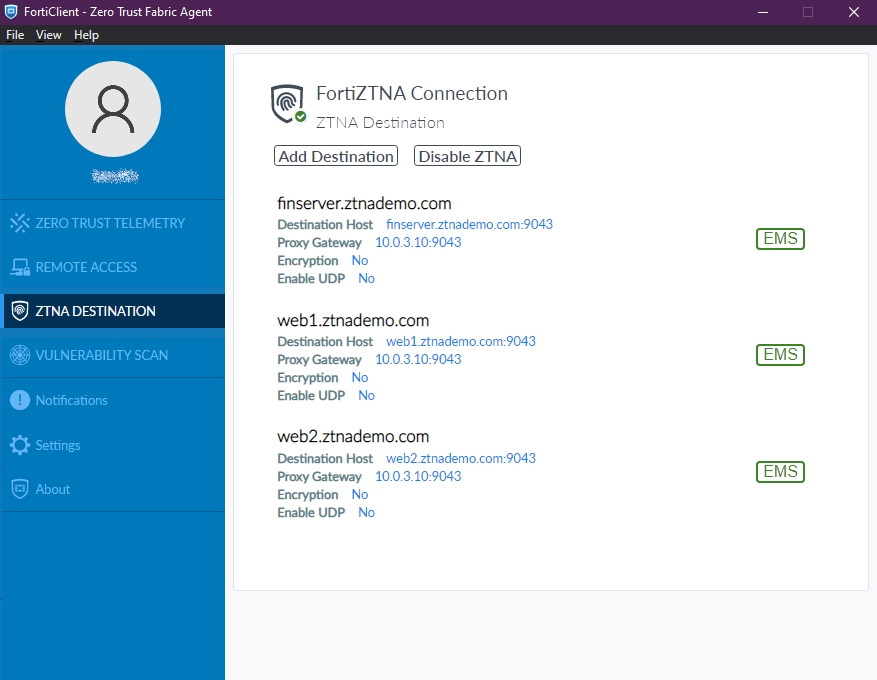Click Enable UDP No value for web1
Viewport: 877px width, 680px height.
point(366,395)
